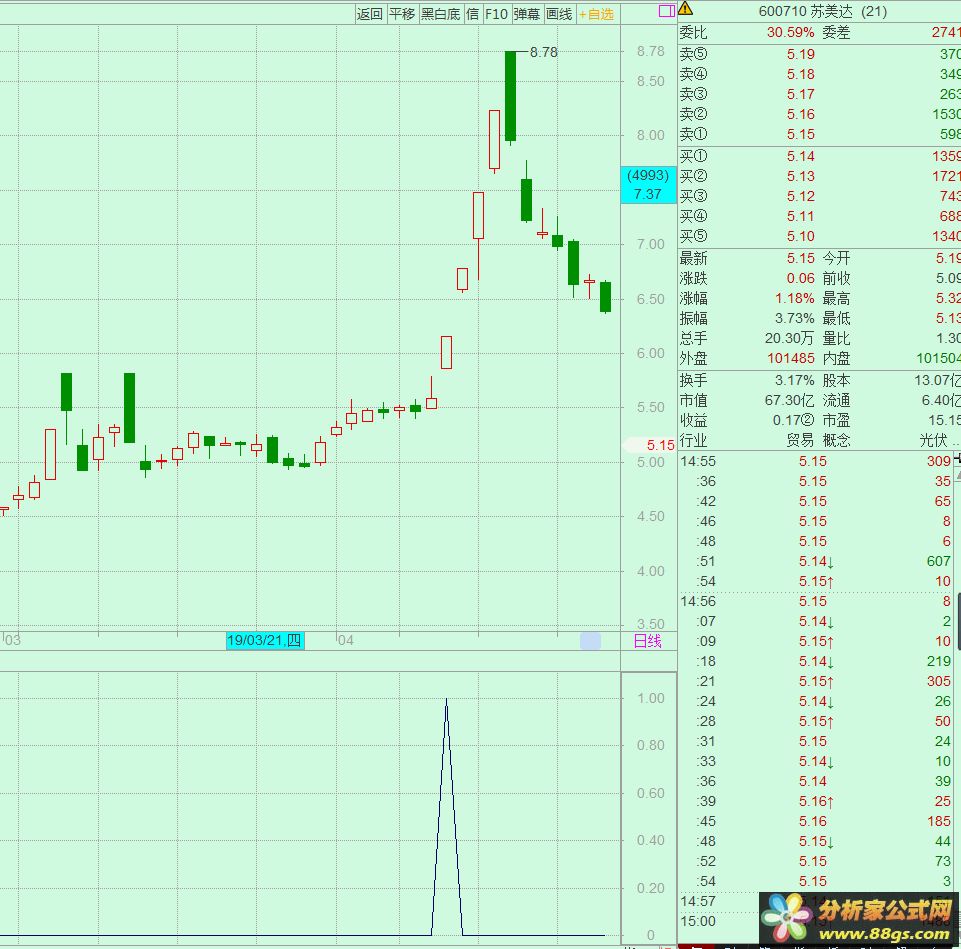The image size is (961, 949).
Task: Activate the 平移 (pan) toolbar button
Action: [x=402, y=14]
